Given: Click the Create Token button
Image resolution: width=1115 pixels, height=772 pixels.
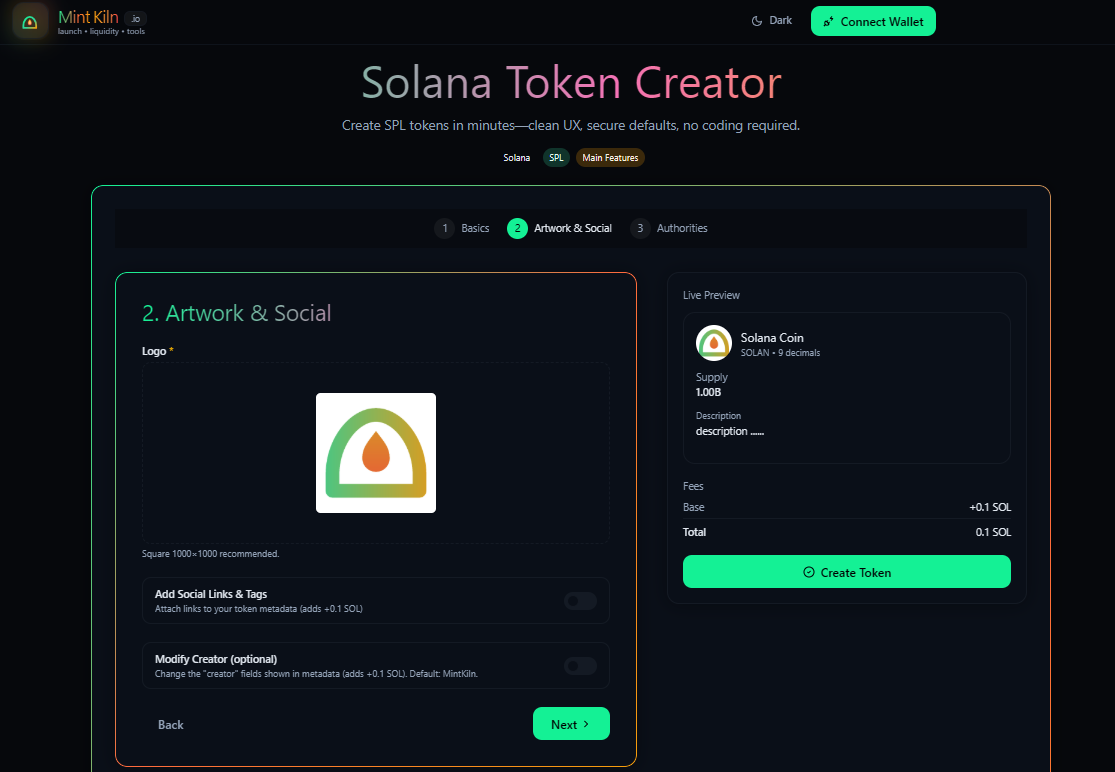Looking at the screenshot, I should (x=846, y=572).
